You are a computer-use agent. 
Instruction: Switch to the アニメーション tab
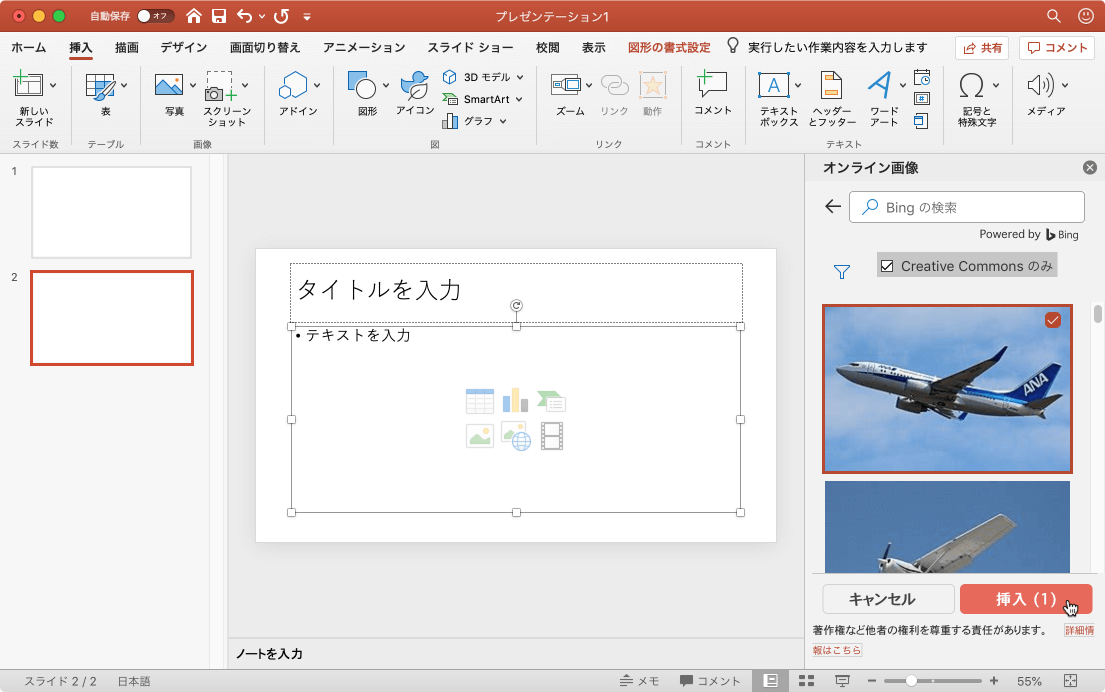coord(364,47)
